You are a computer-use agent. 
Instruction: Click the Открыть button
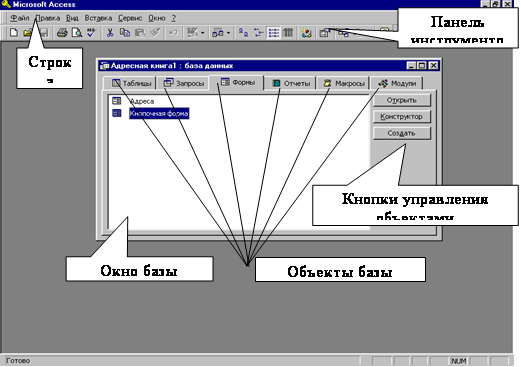402,100
